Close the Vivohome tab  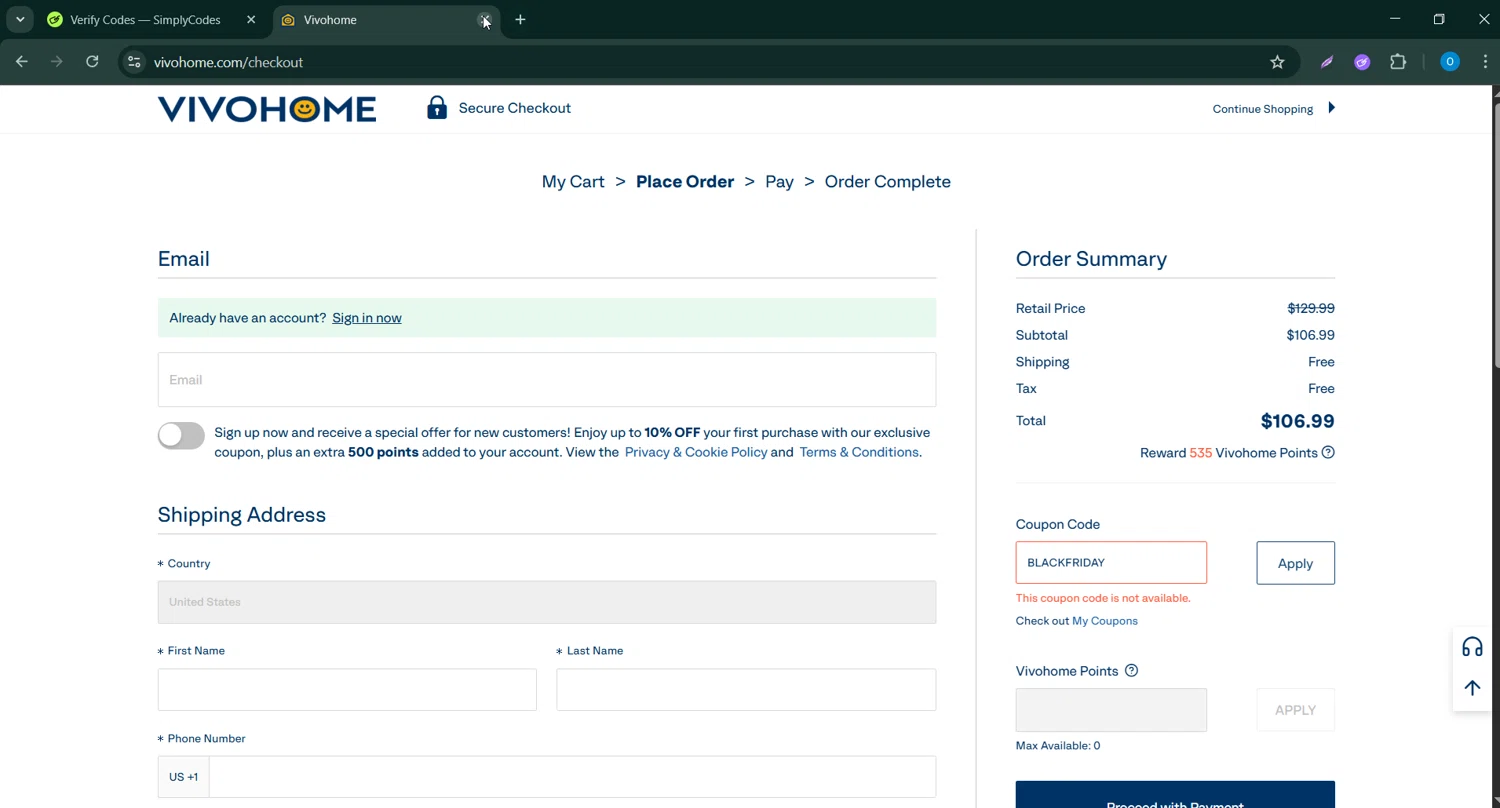(485, 20)
